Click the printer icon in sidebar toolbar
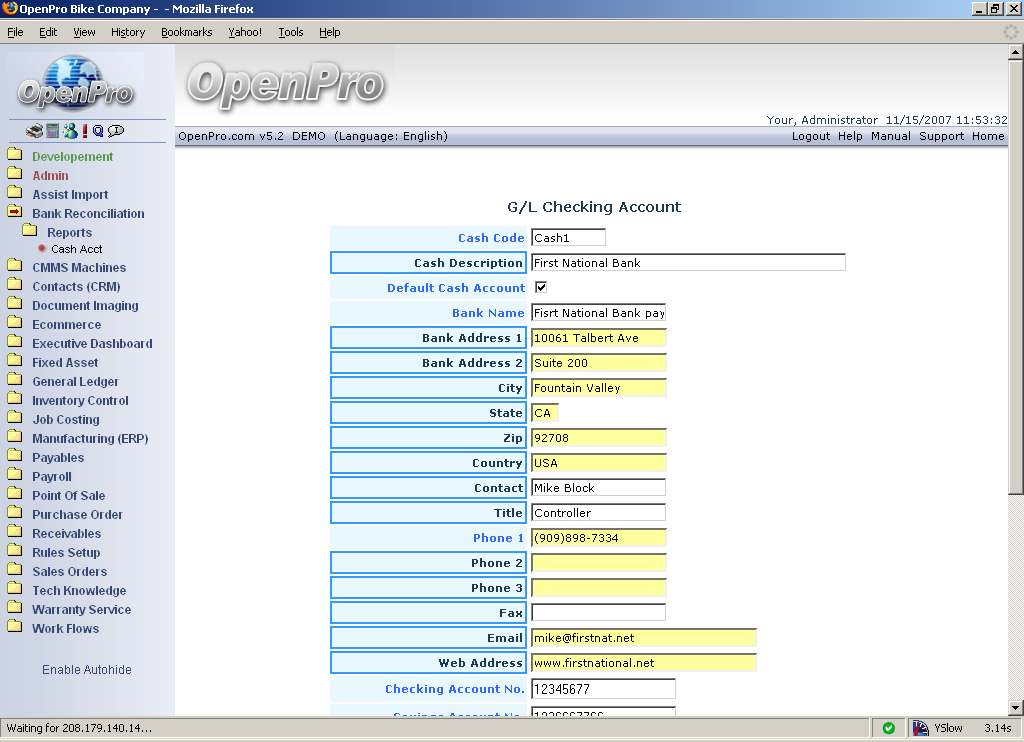This screenshot has width=1024, height=742. point(34,131)
